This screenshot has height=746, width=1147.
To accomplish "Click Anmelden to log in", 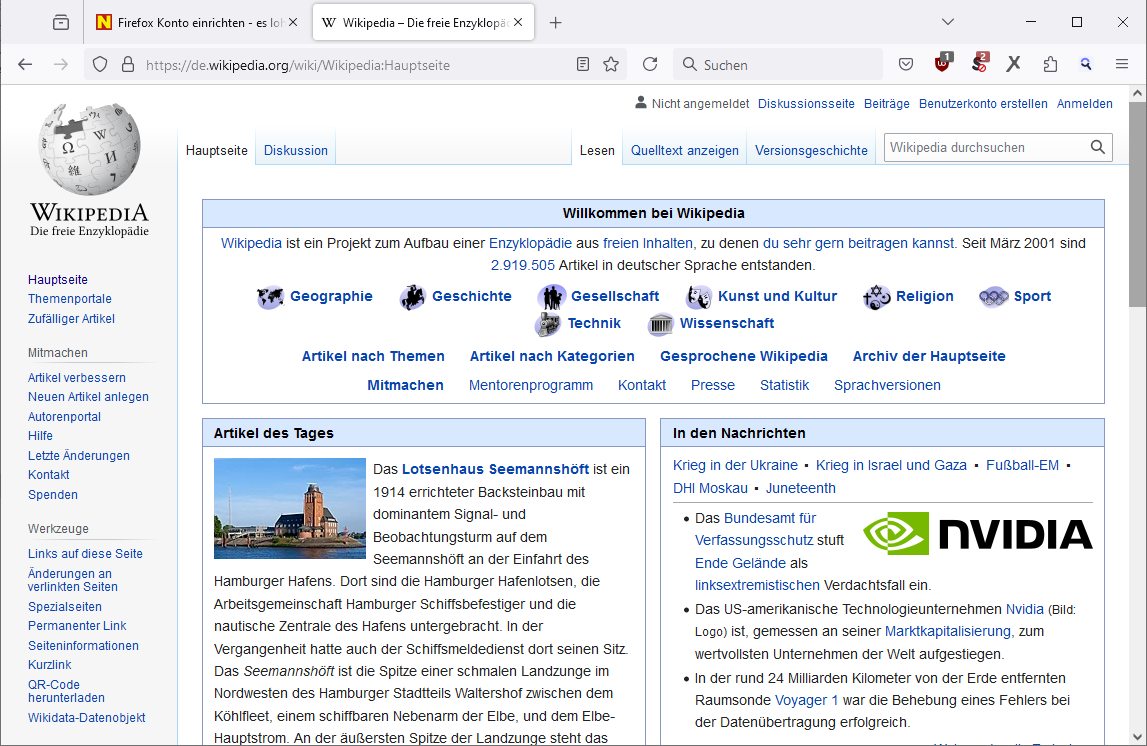I will coord(1084,104).
